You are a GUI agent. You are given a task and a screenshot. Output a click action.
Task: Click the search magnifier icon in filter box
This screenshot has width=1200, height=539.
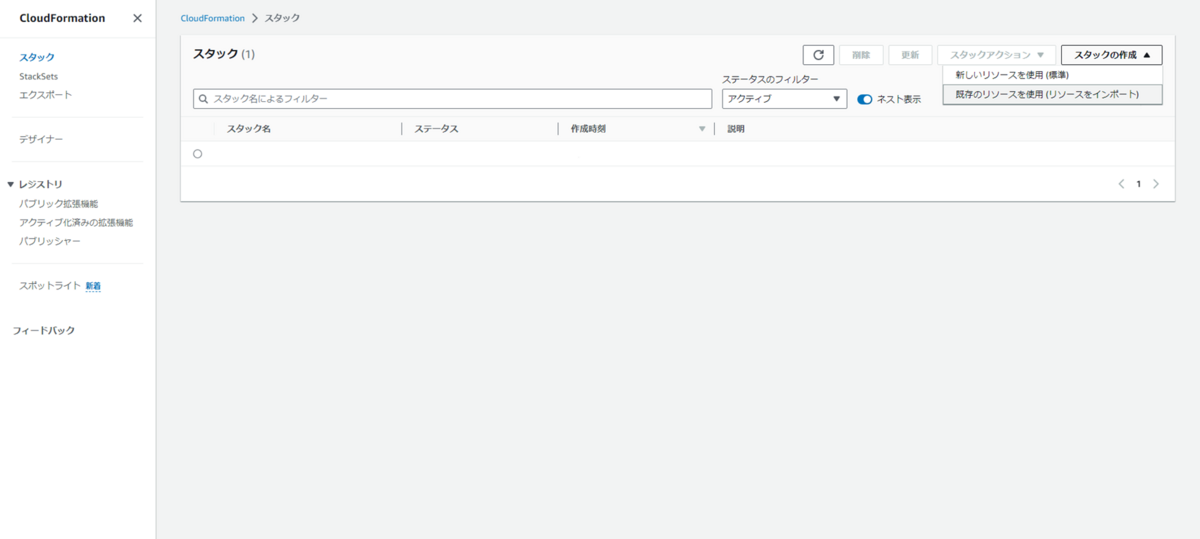[x=203, y=99]
